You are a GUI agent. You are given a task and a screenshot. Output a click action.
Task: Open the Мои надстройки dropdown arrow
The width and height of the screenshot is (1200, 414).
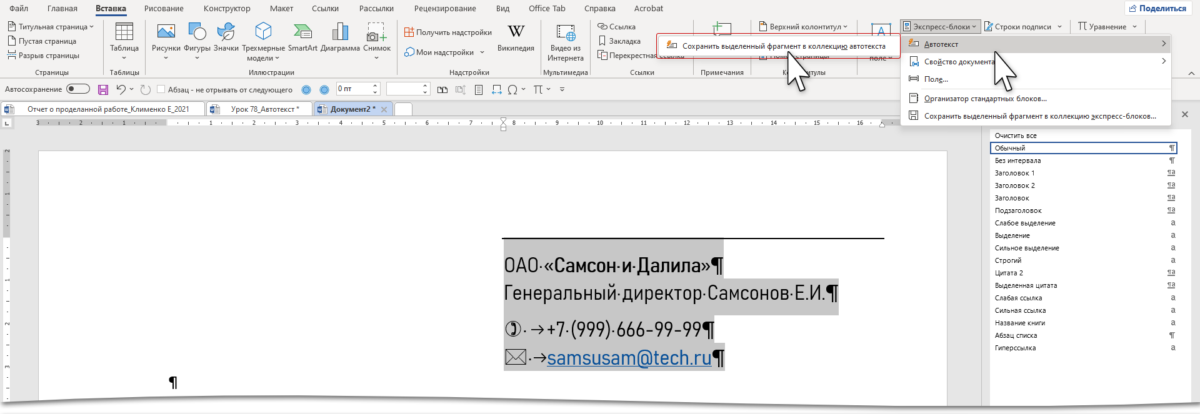pyautogui.click(x=482, y=51)
